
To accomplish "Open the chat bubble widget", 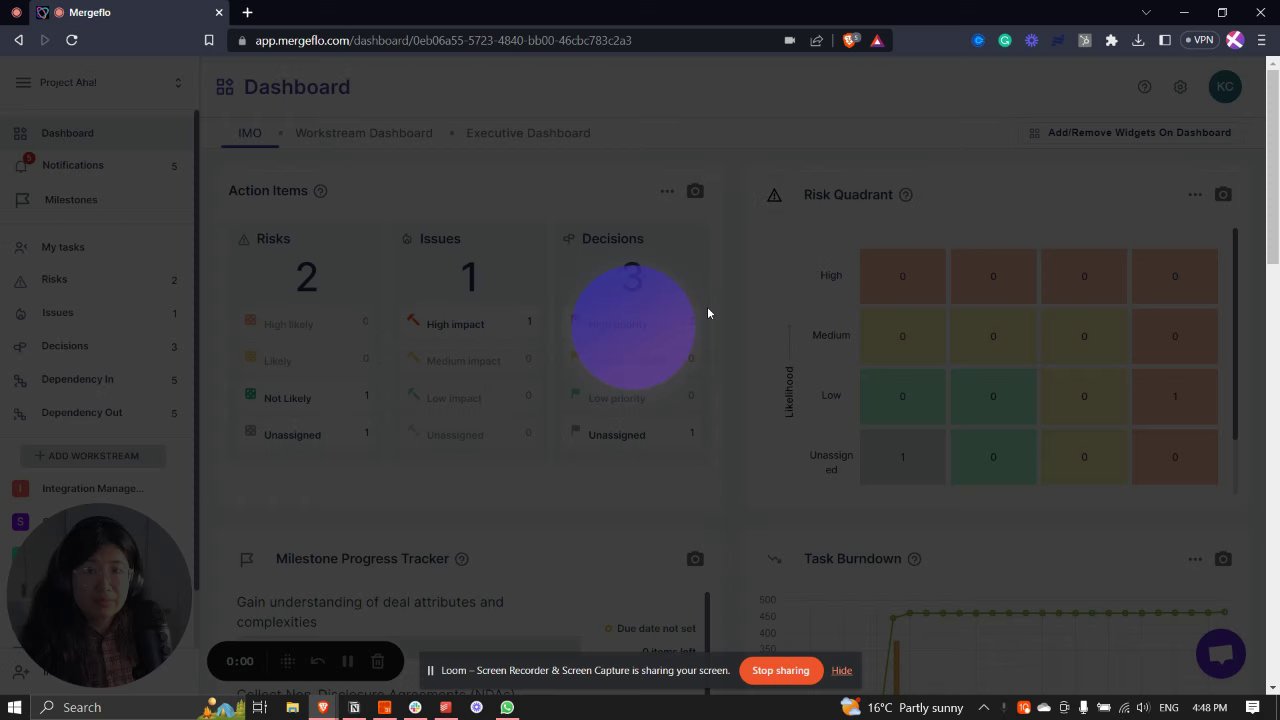I will (1221, 654).
